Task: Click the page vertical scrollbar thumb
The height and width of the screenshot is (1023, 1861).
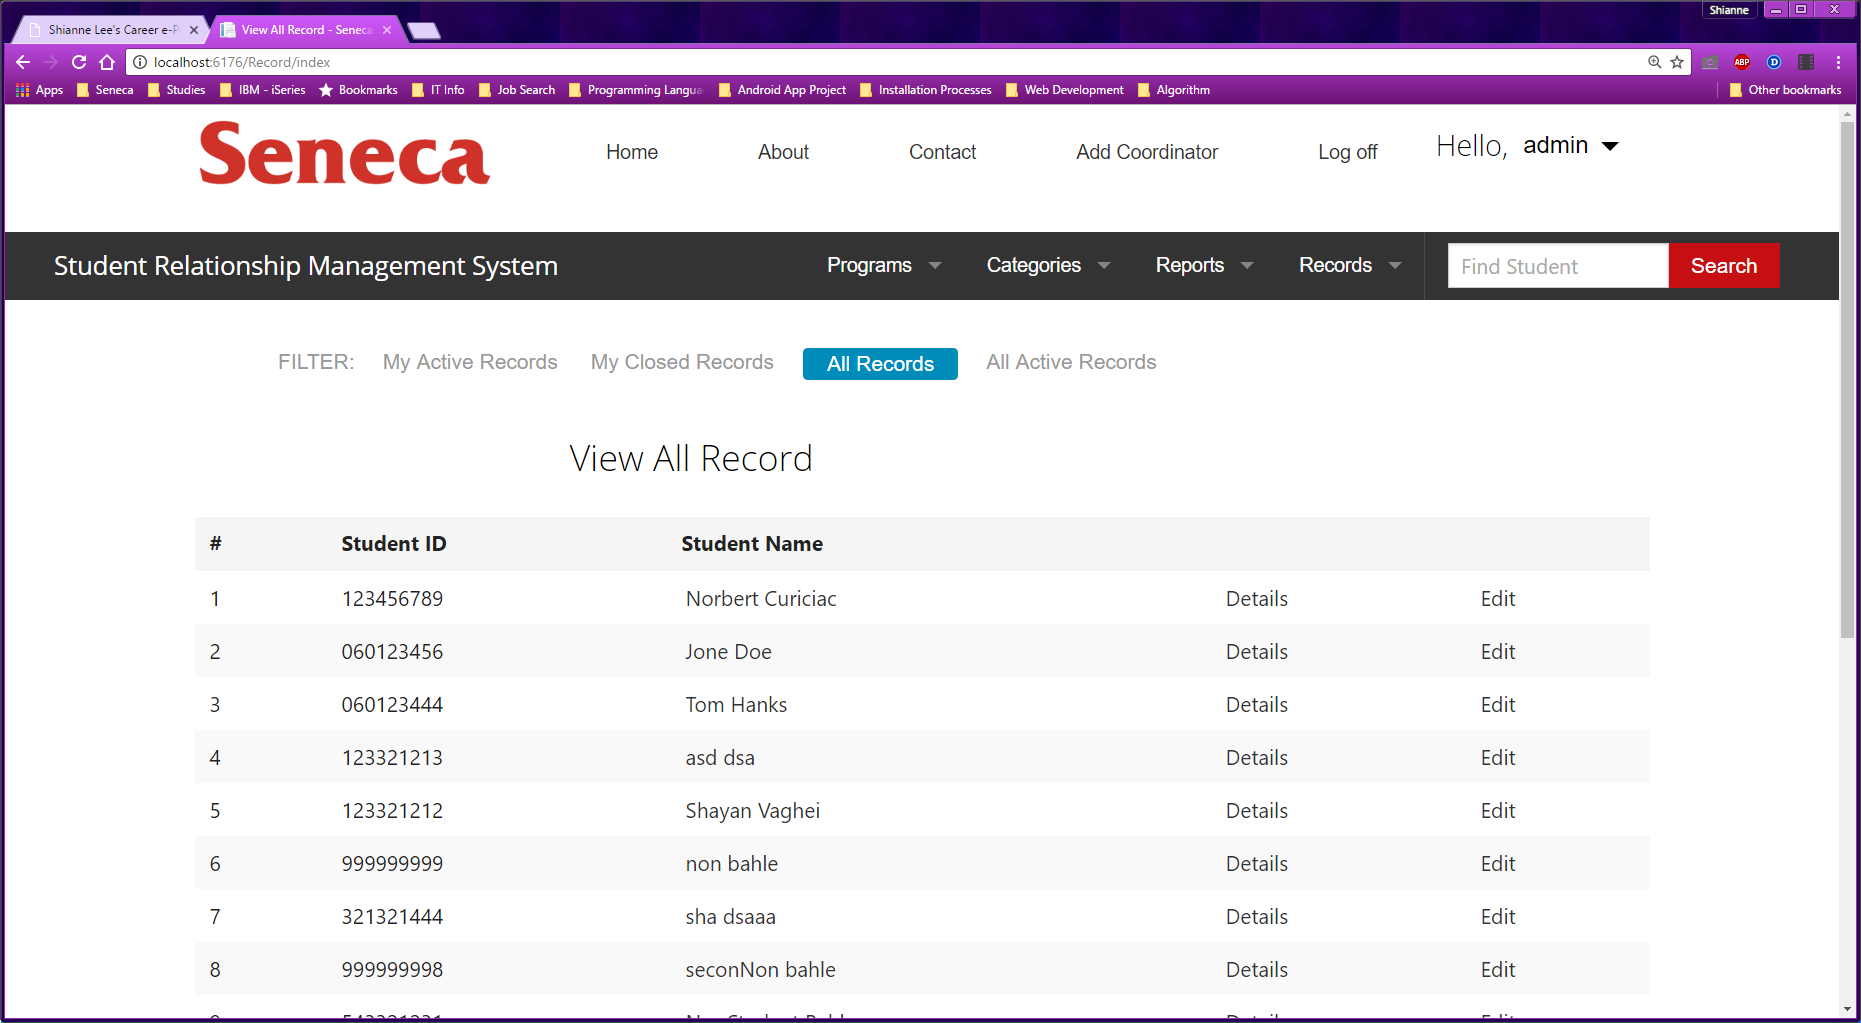Action: tap(1847, 380)
